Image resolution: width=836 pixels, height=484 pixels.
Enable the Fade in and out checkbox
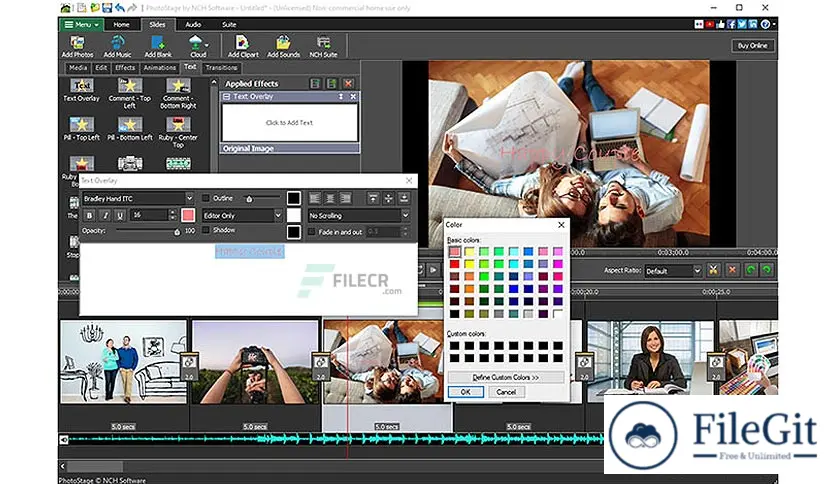coord(312,232)
